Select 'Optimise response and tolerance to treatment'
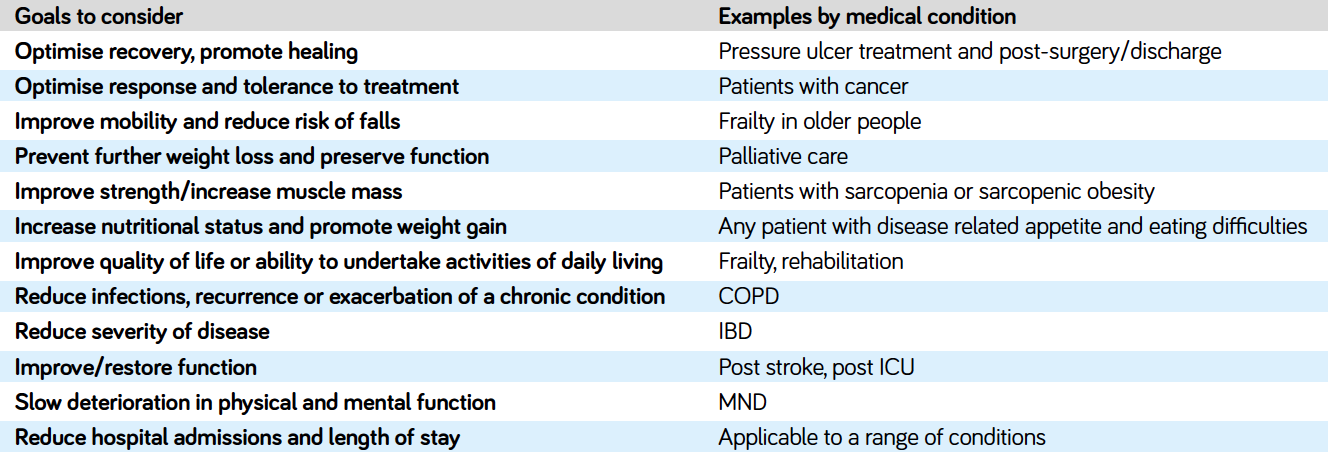The height and width of the screenshot is (453, 1329). [x=237, y=86]
